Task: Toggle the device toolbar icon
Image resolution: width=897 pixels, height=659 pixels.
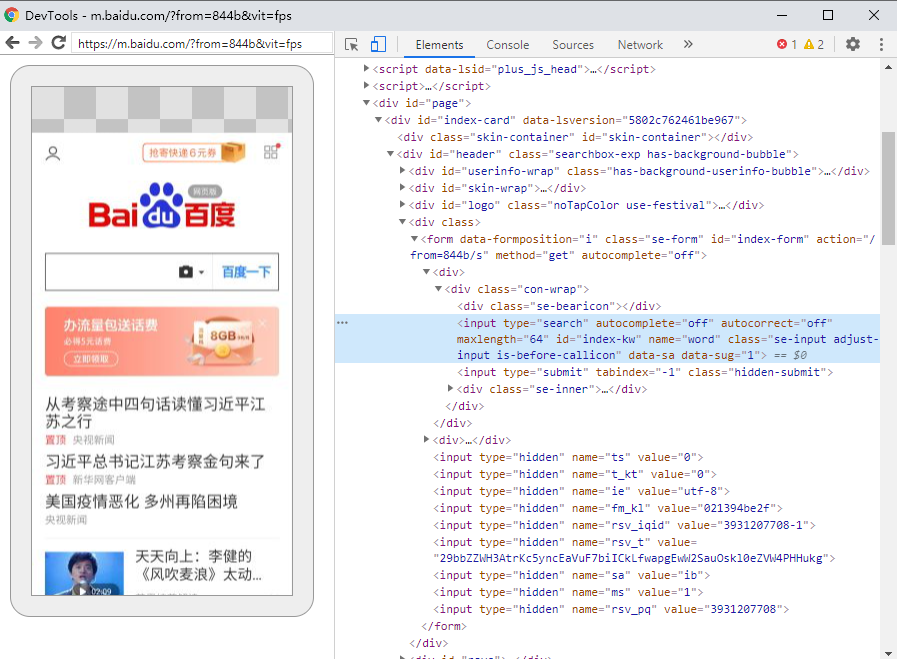Action: point(378,45)
